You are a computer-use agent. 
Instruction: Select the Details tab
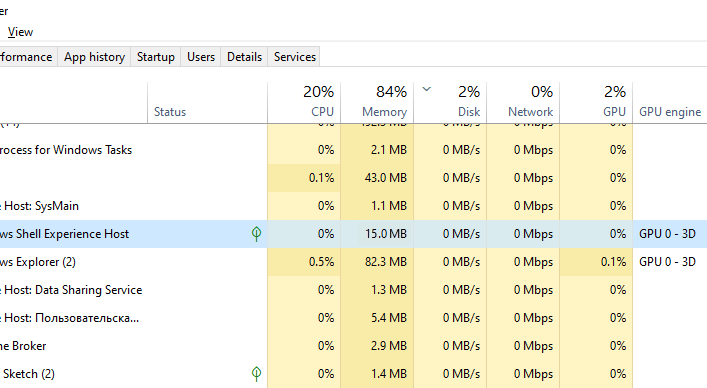[x=244, y=57]
